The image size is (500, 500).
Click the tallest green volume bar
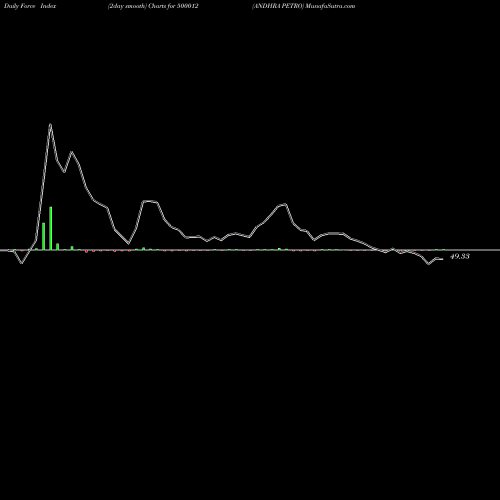(x=51, y=228)
